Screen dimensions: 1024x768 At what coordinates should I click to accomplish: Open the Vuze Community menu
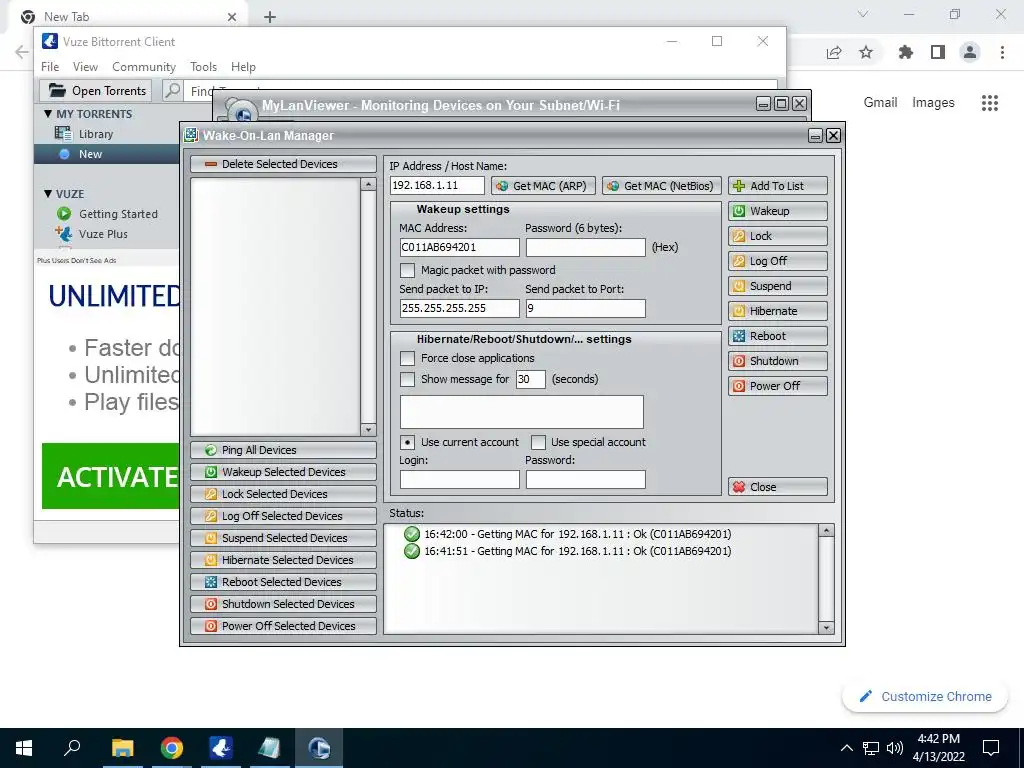click(144, 67)
